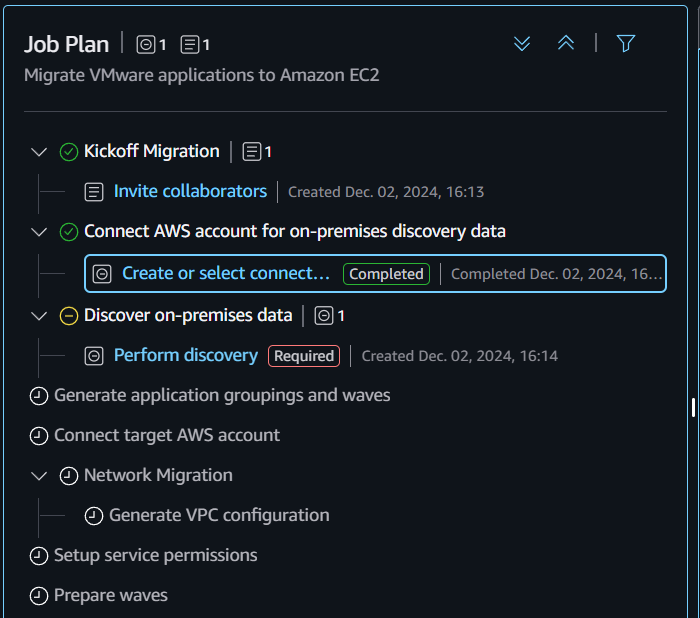Viewport: 700px width, 618px height.
Task: Open the filter funnel icon
Action: [x=626, y=43]
